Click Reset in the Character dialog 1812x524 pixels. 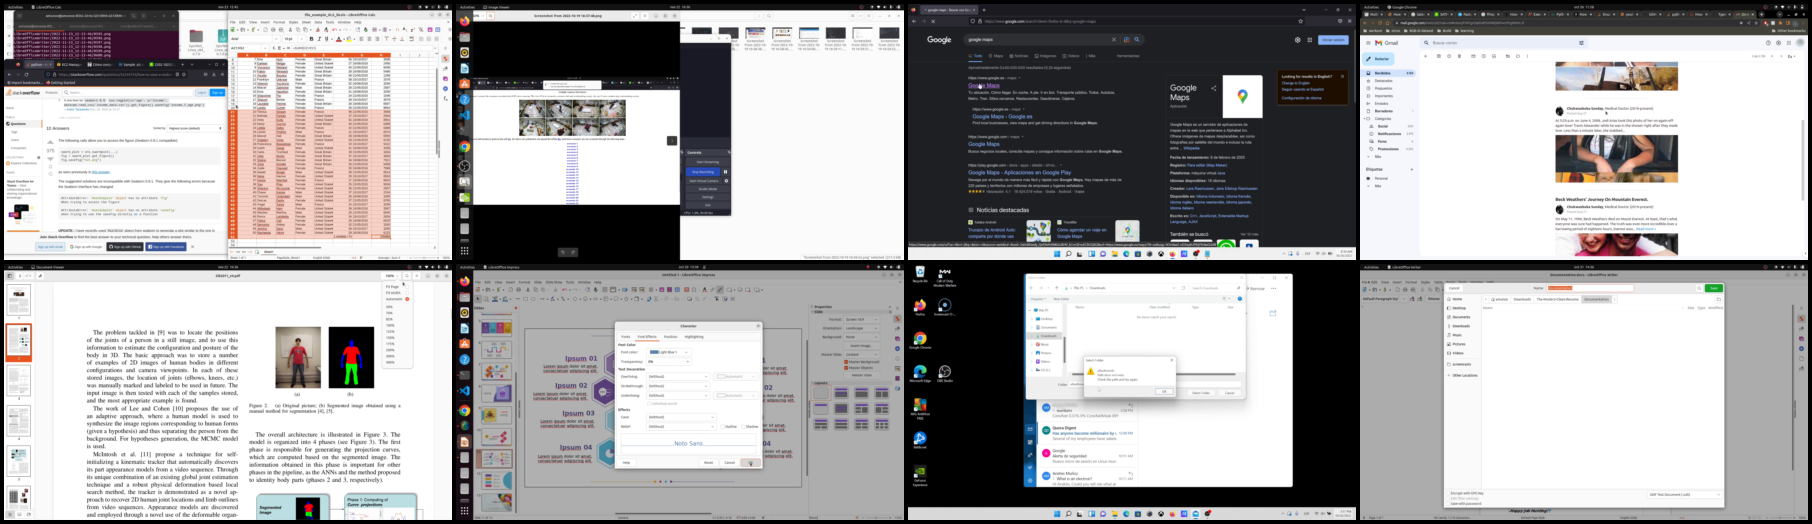(708, 462)
